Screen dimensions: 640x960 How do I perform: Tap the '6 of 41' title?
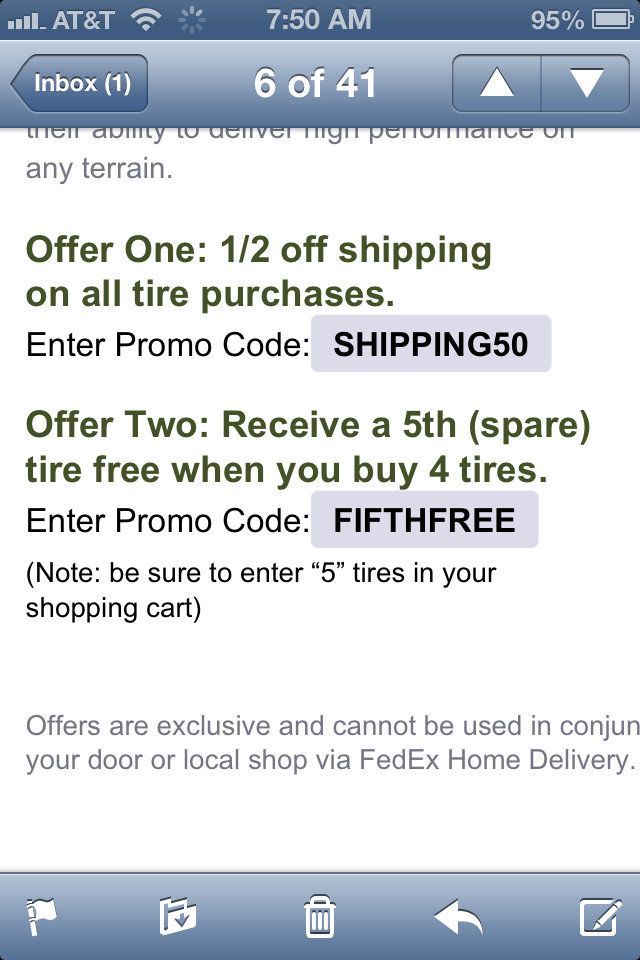click(x=315, y=83)
